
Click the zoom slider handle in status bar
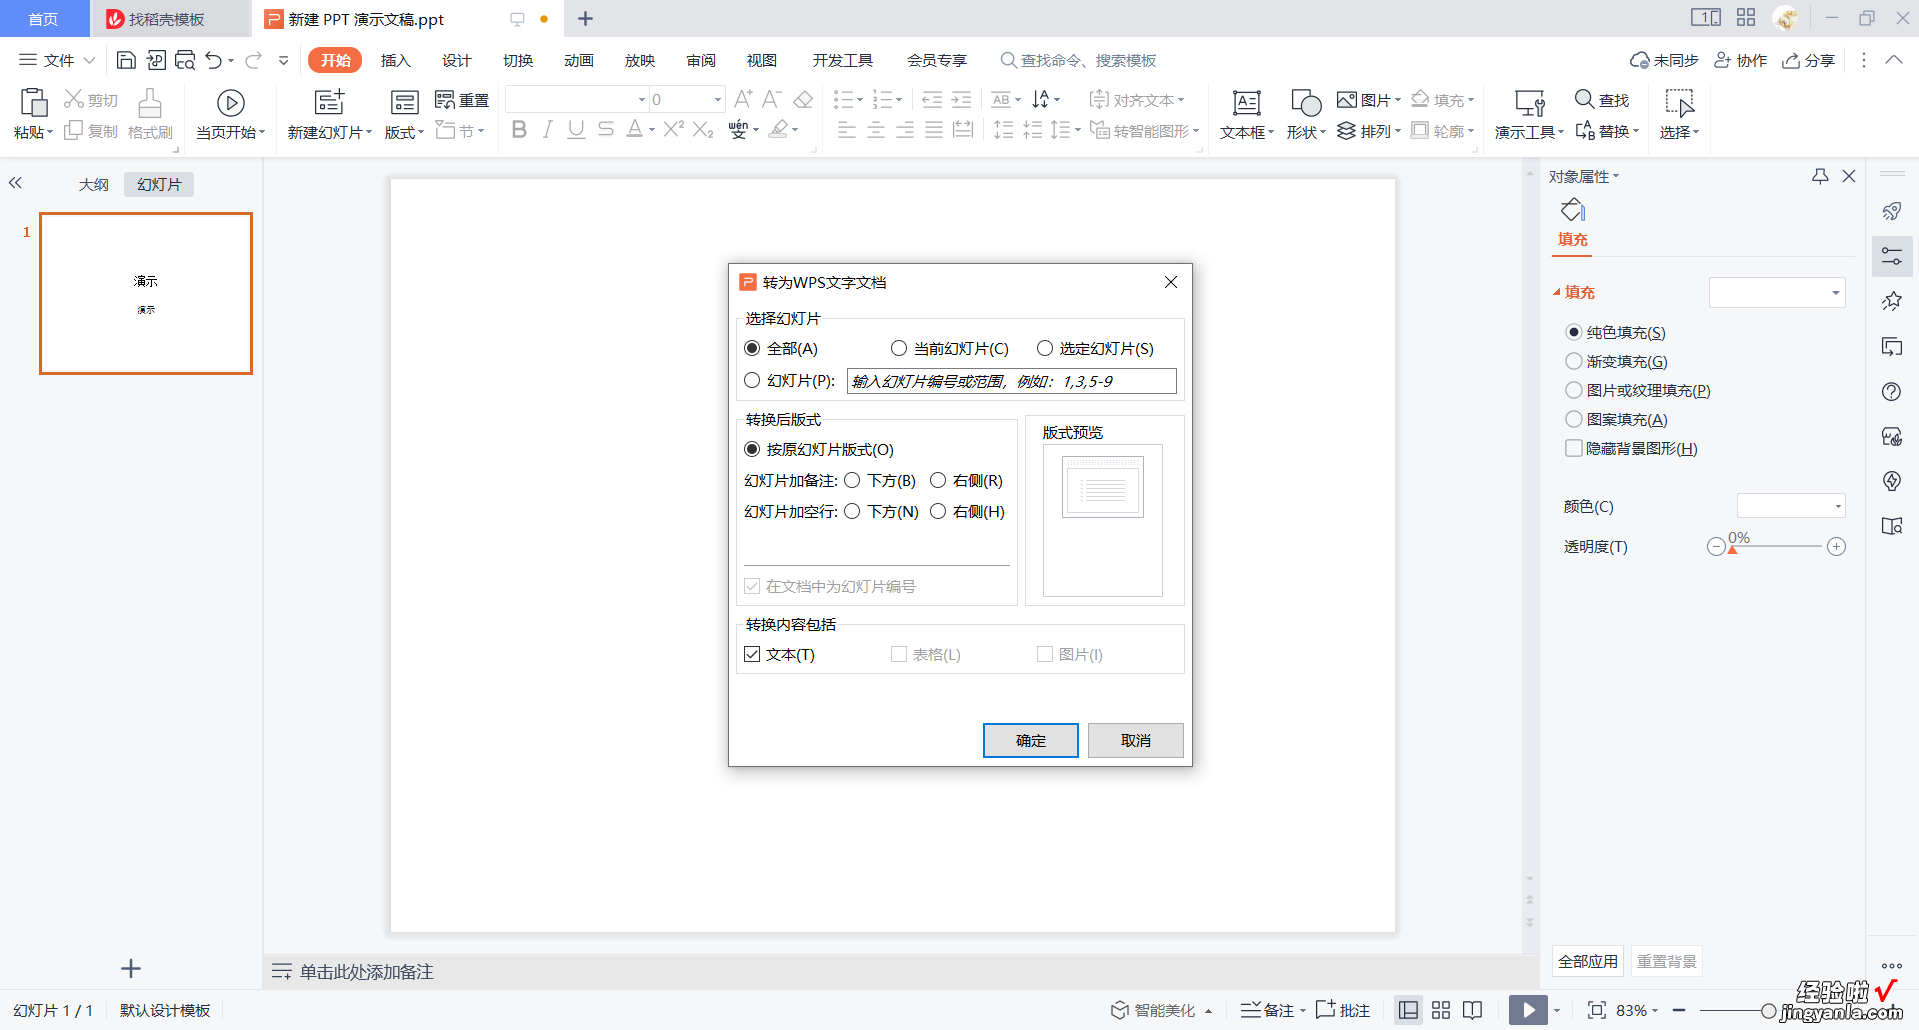(x=1769, y=1011)
